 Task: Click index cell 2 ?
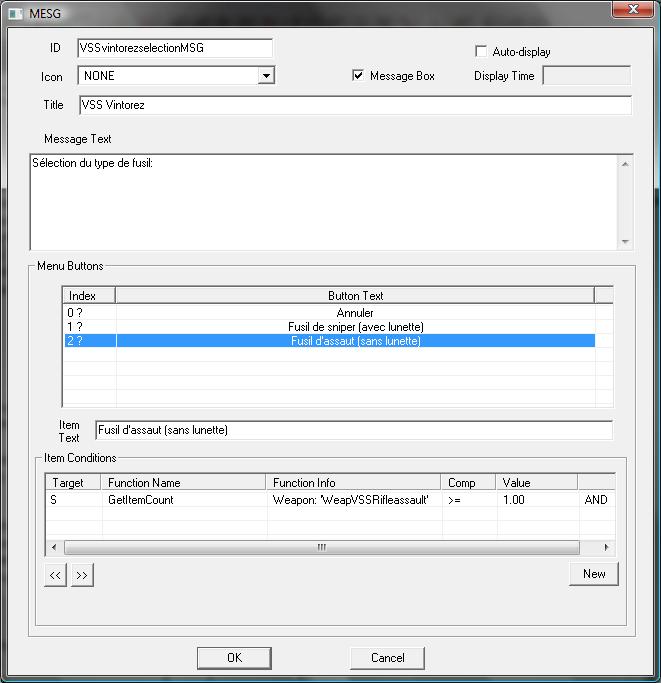click(90, 341)
